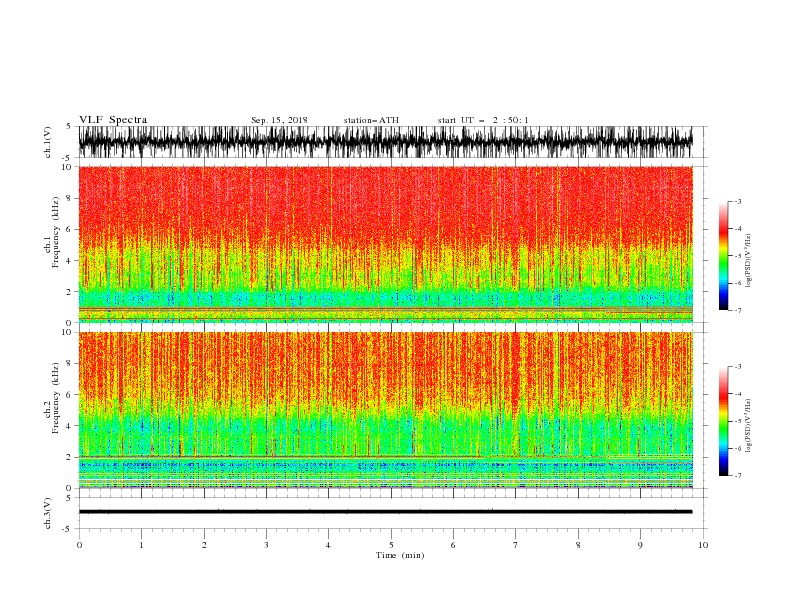
Task: Click the ch.1 voltage waveform trace
Action: point(385,142)
